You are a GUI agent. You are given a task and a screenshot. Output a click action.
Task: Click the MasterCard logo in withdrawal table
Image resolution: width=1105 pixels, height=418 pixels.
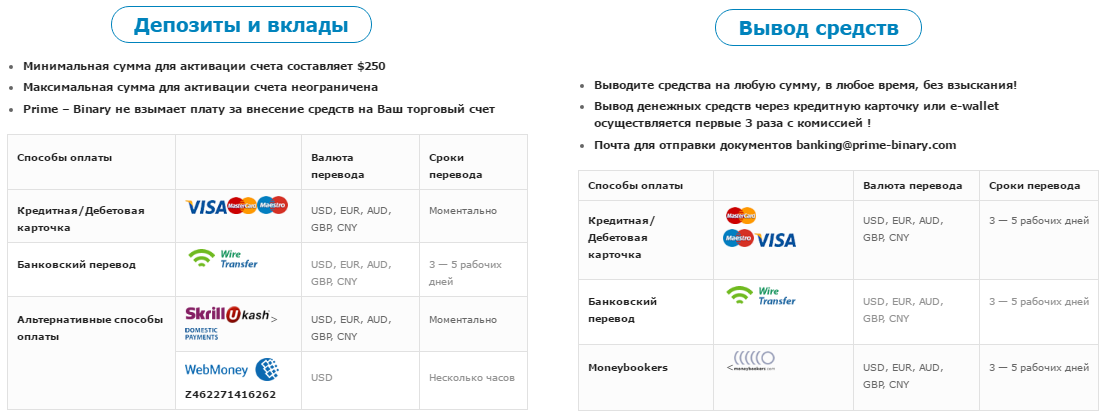pos(741,214)
